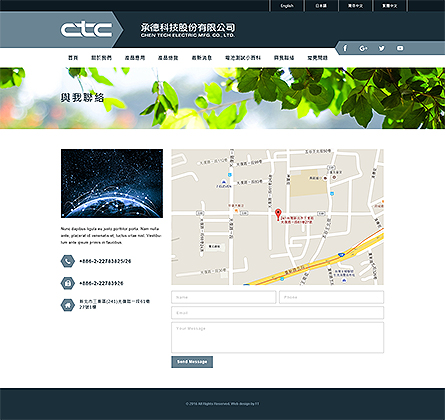Focus the Name input field

pyautogui.click(x=224, y=297)
